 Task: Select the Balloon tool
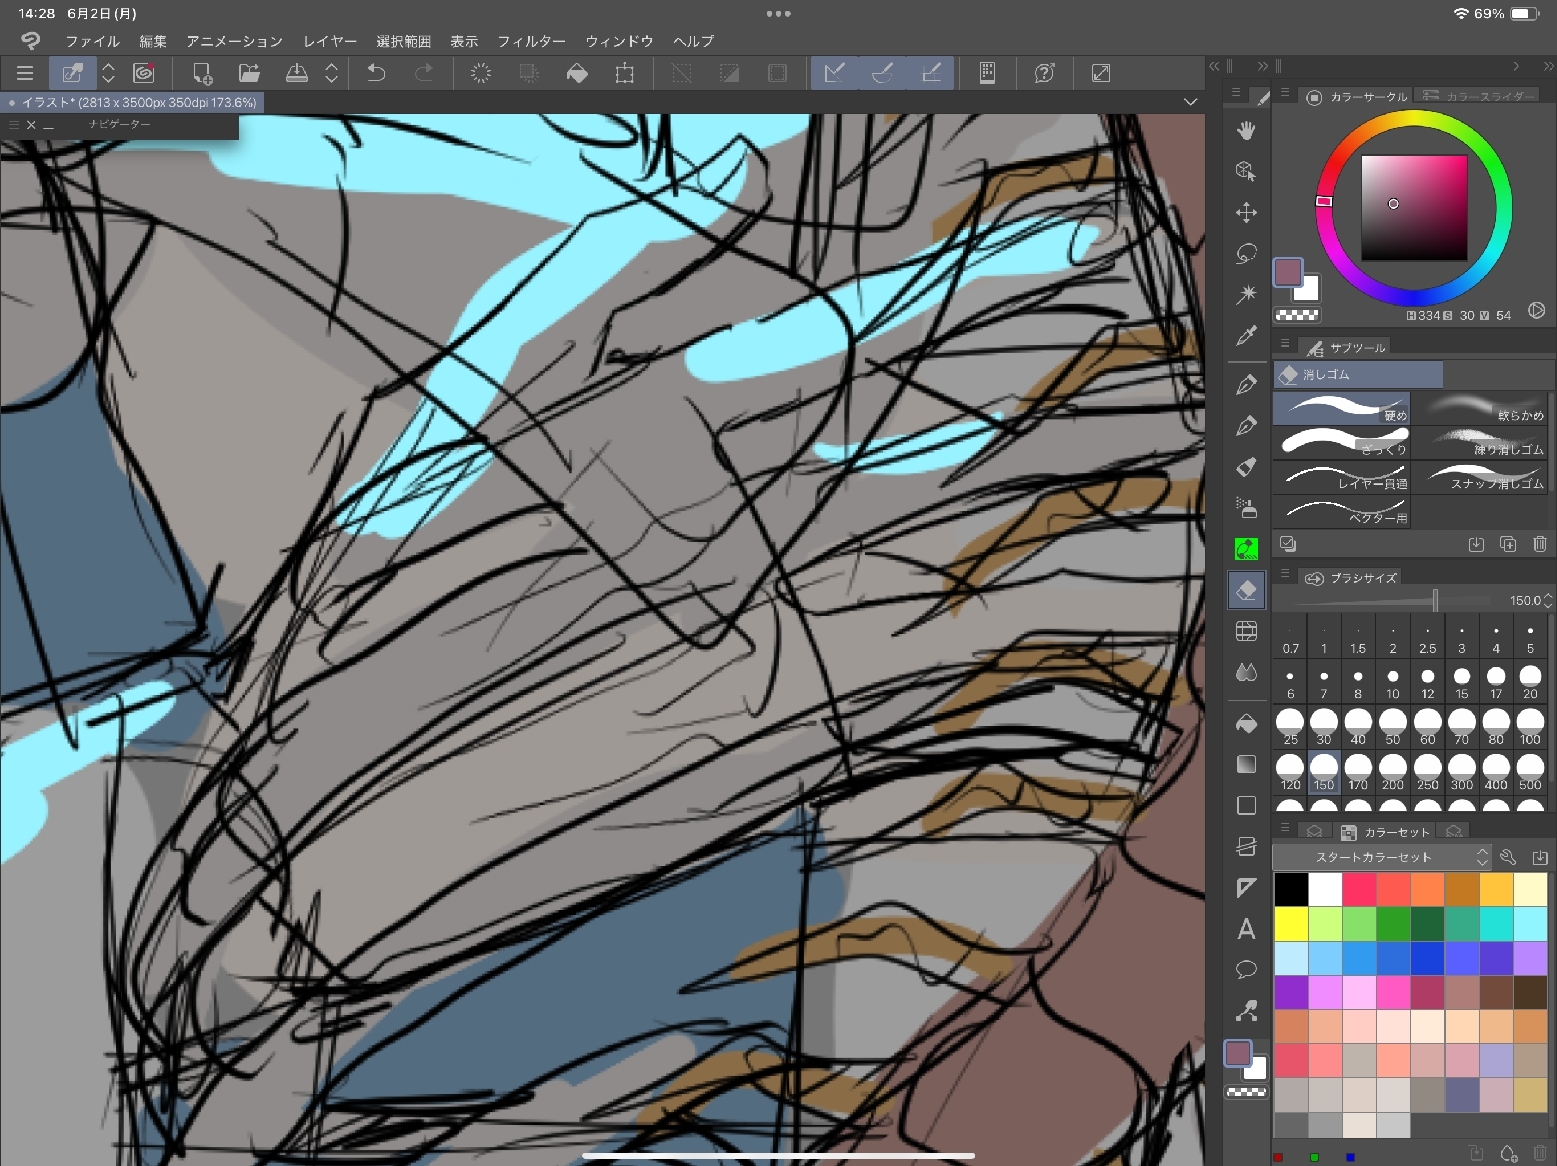1246,969
